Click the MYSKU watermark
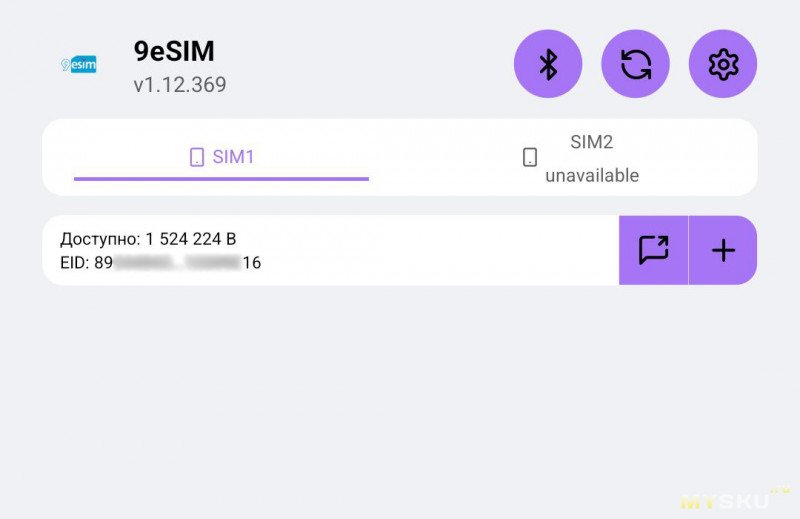 pos(727,499)
